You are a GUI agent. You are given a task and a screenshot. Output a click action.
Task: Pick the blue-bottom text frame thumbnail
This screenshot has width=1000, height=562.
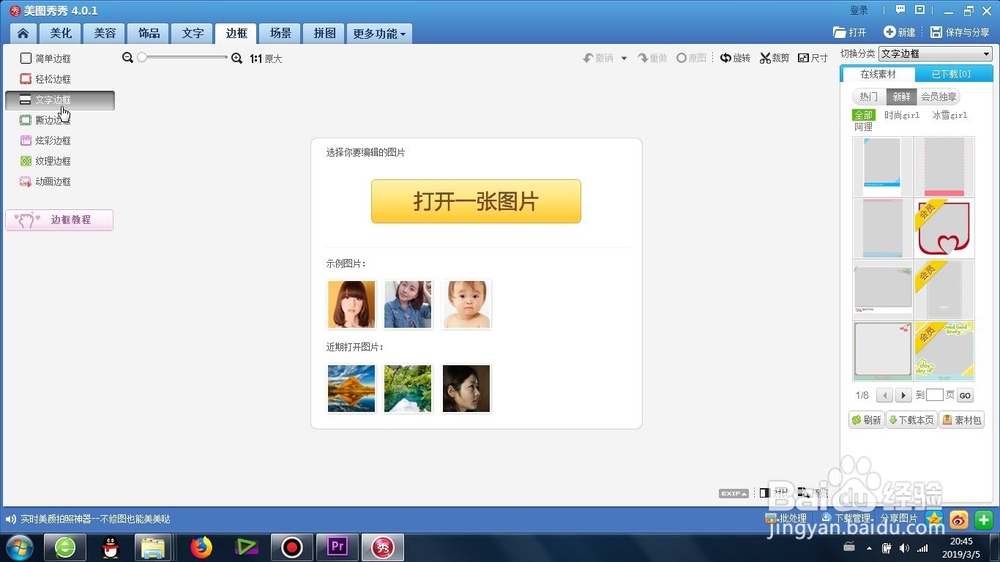click(x=882, y=166)
